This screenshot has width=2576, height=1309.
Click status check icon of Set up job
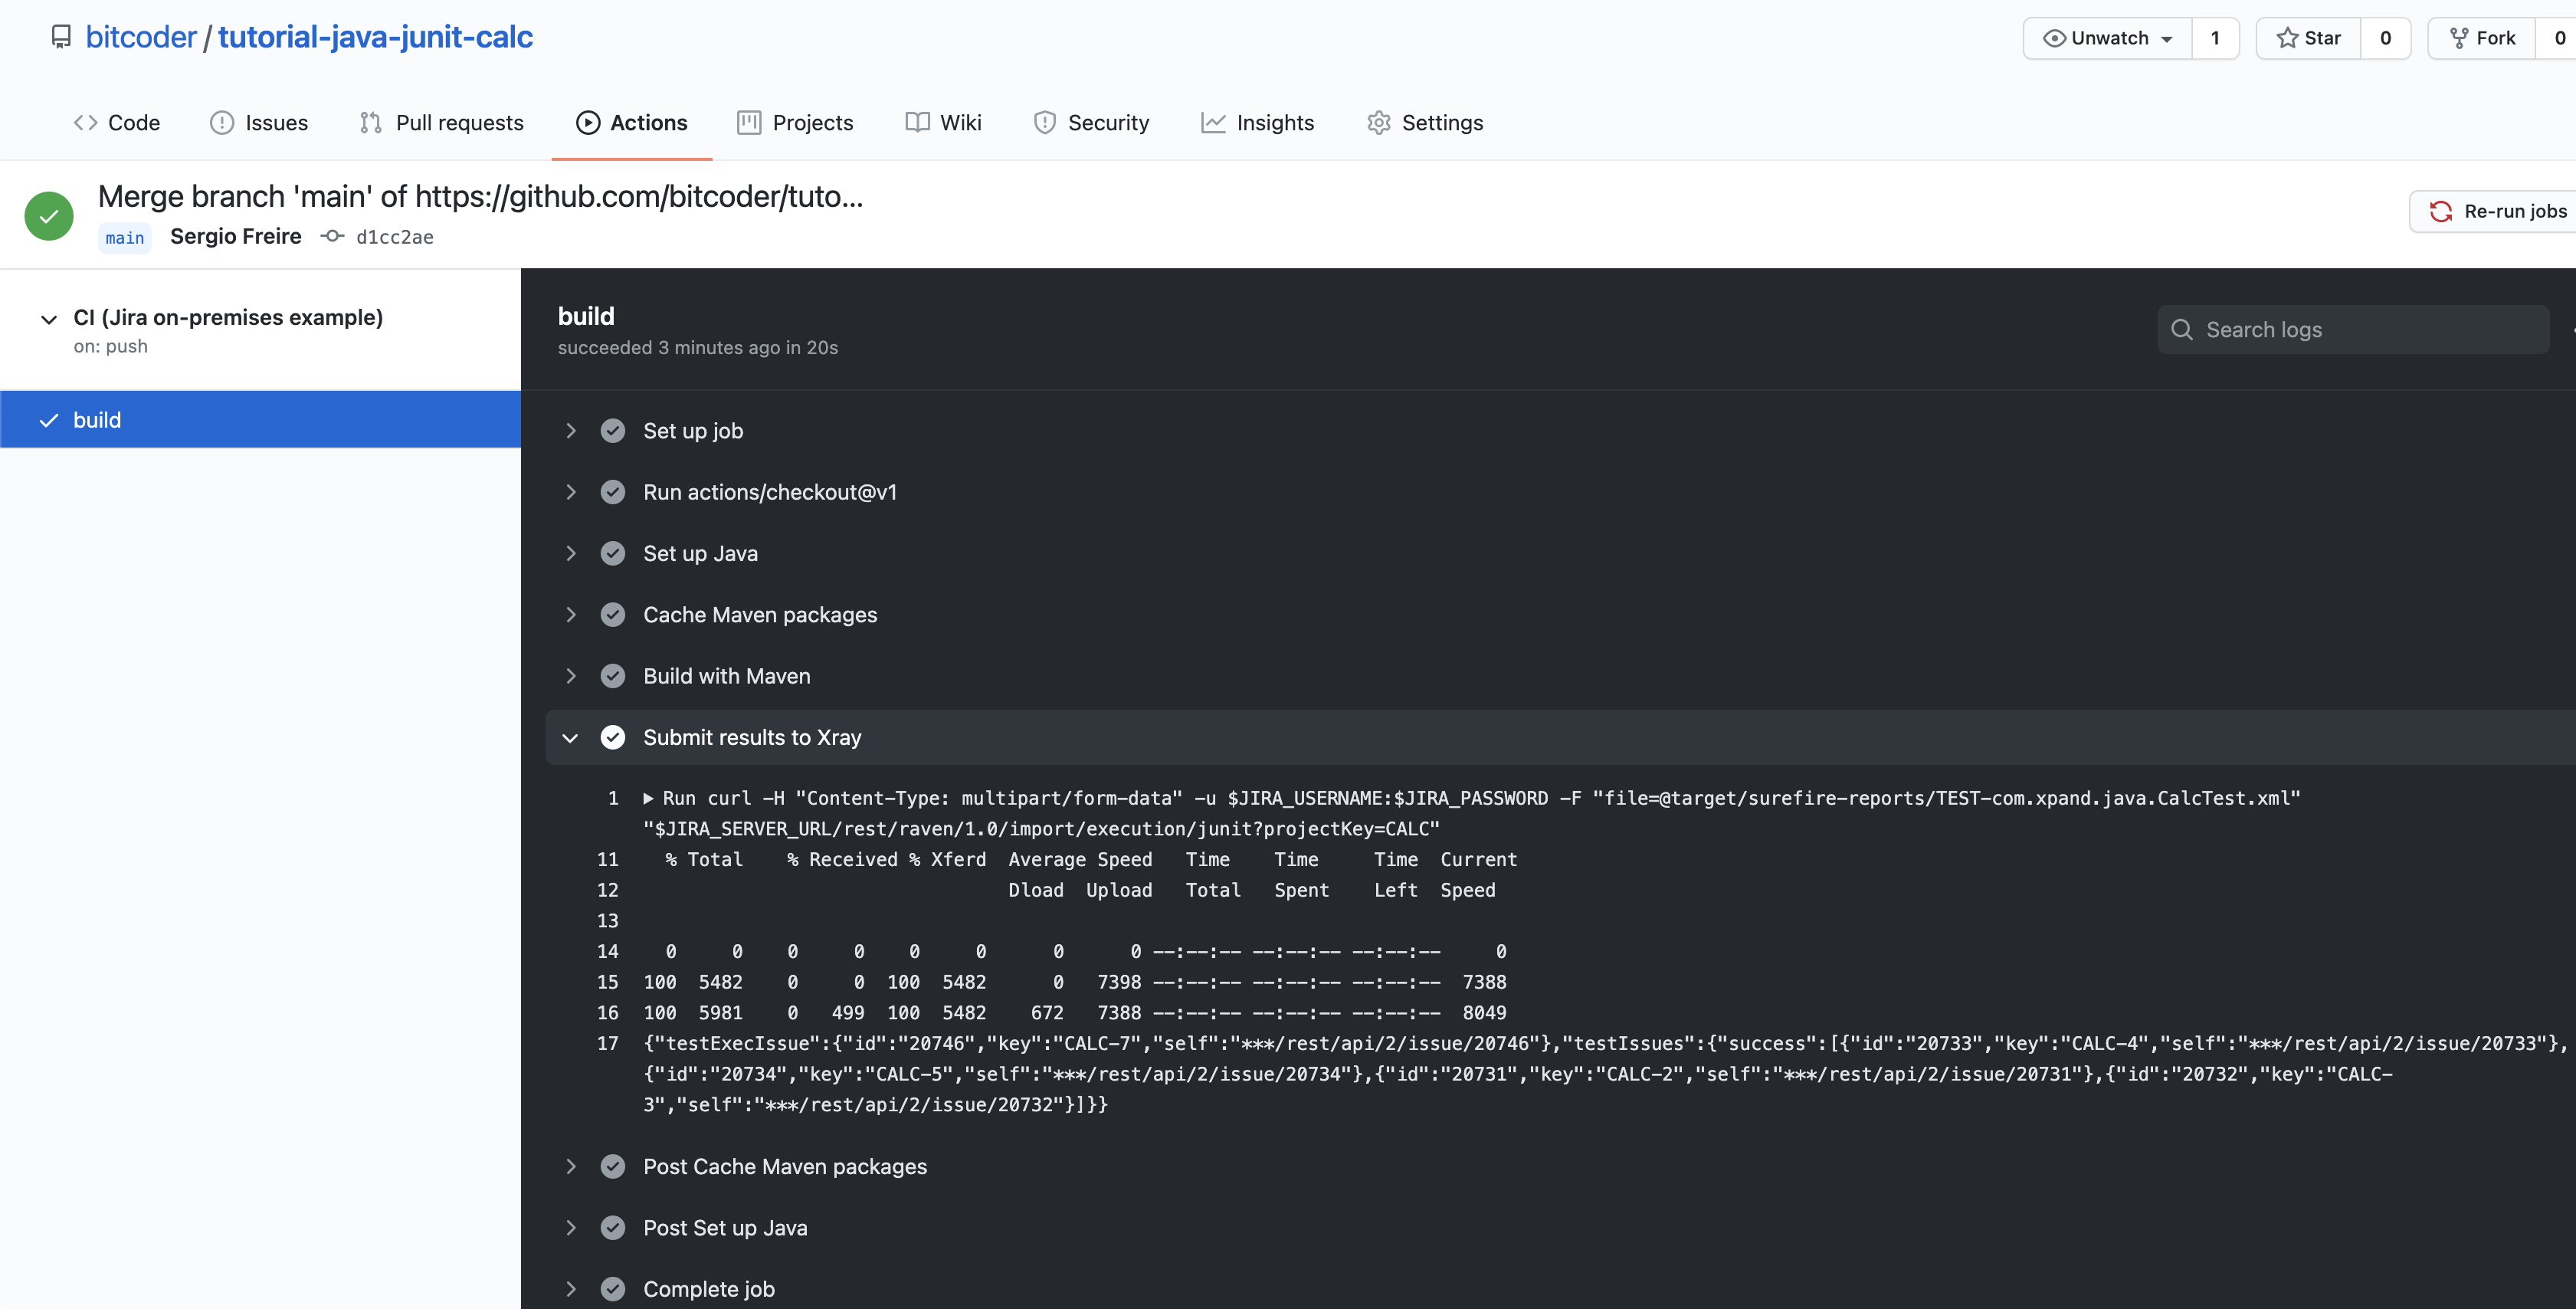point(613,431)
